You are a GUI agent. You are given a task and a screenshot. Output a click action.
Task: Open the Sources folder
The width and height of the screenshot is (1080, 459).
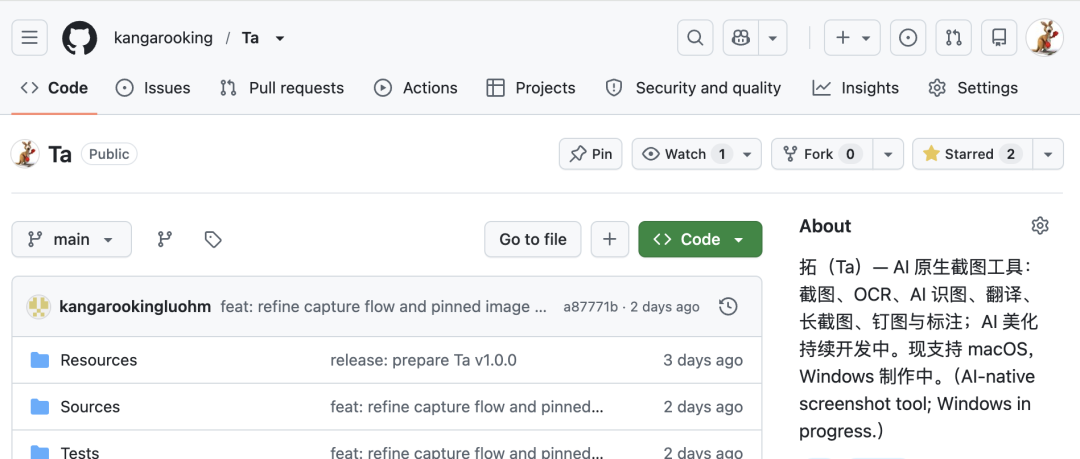(90, 407)
